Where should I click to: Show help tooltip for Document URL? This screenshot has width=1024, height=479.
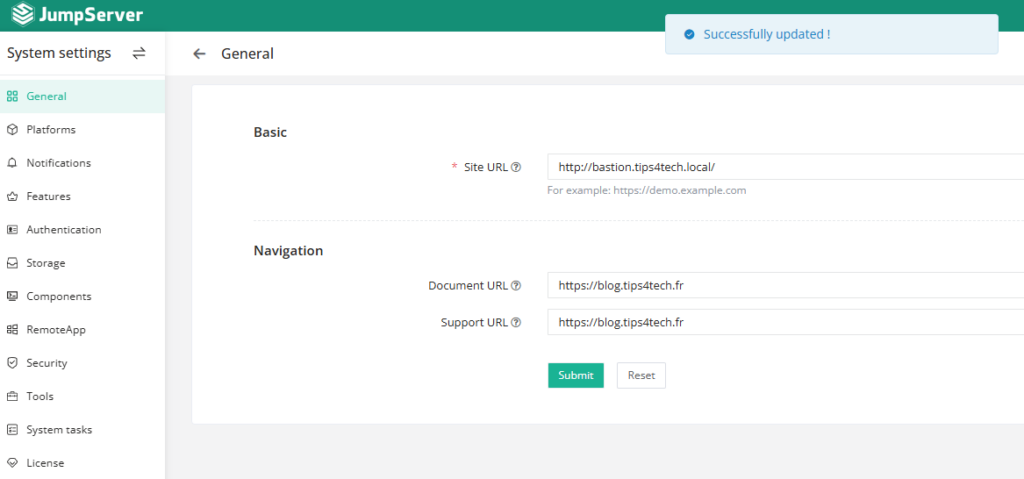coord(516,286)
